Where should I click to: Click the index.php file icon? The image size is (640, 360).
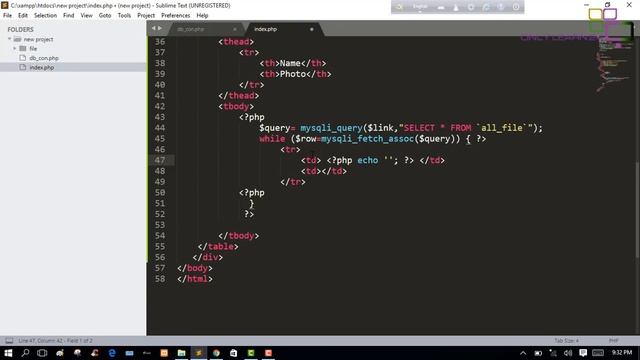23,67
